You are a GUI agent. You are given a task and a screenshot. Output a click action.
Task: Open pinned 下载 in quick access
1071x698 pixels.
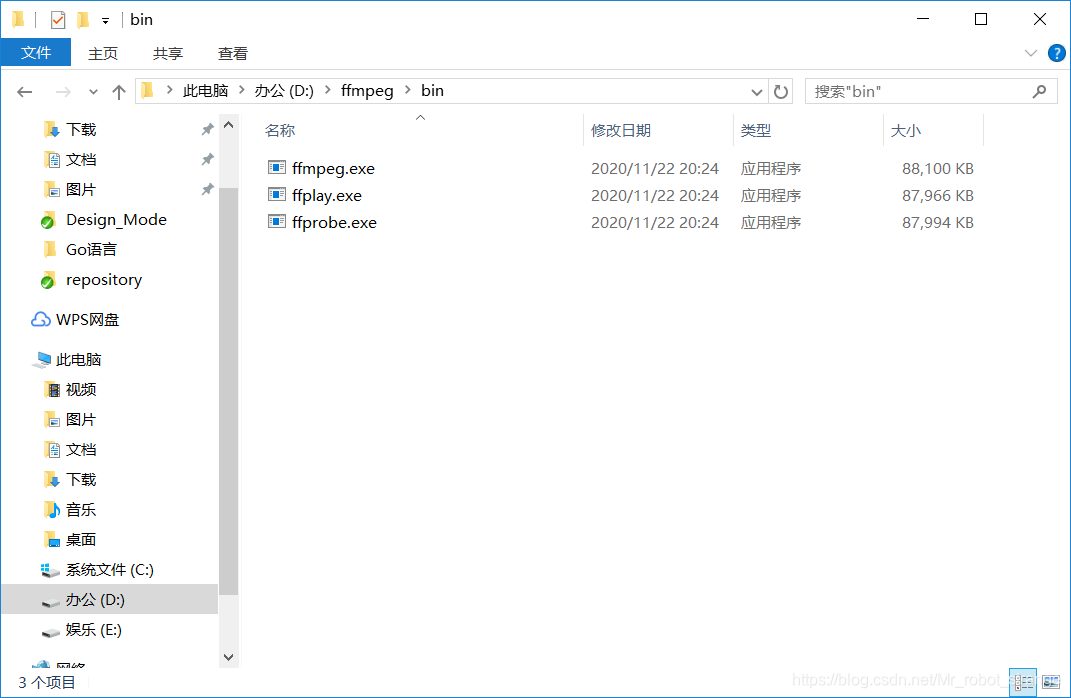click(x=81, y=130)
